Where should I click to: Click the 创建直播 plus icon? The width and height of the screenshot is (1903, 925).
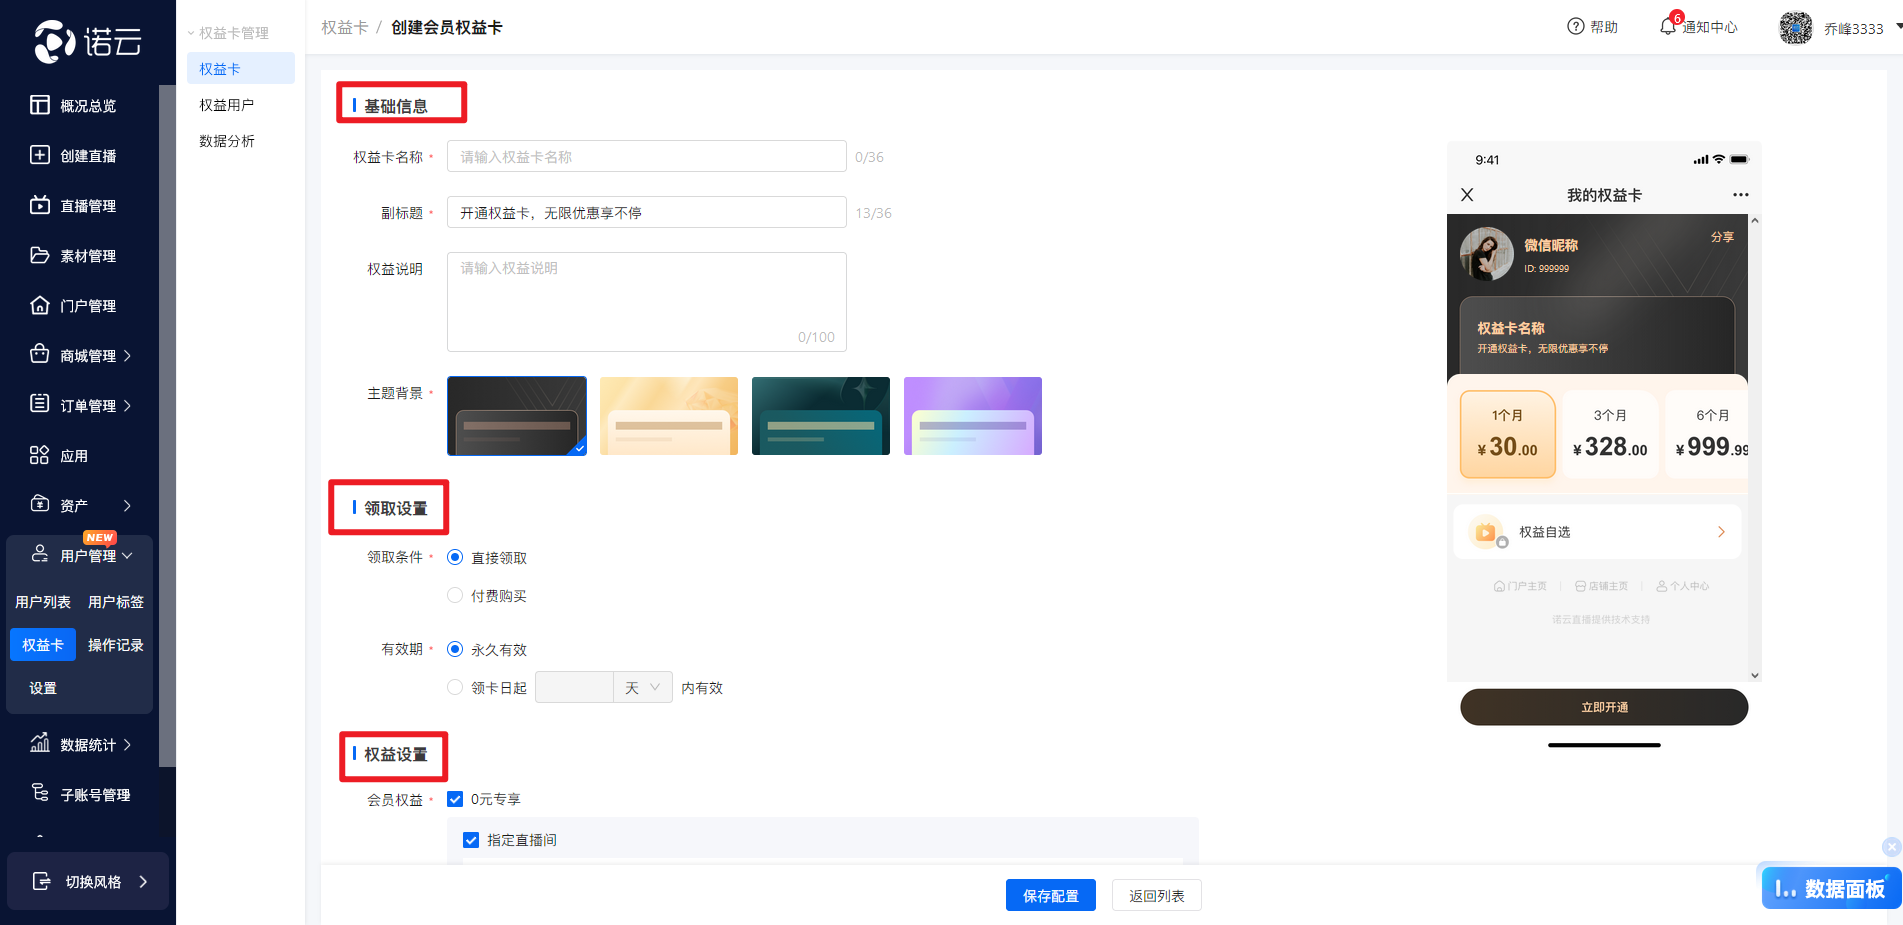[x=40, y=155]
